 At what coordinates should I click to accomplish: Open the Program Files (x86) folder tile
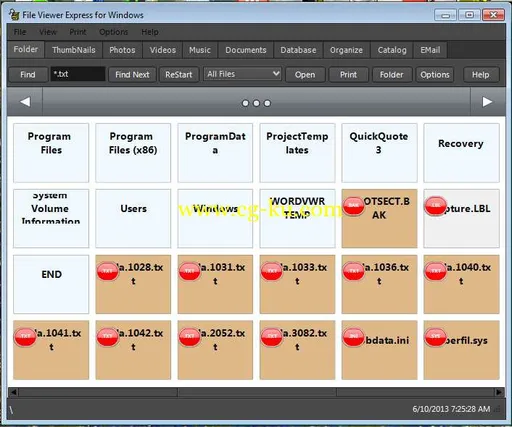coord(133,153)
